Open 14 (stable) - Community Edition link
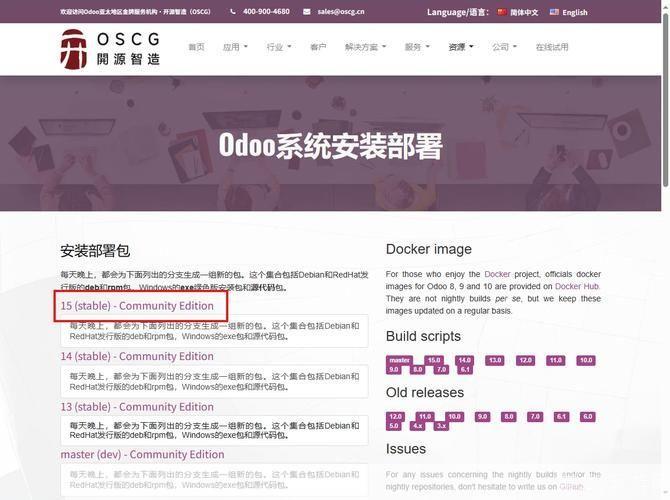 pyautogui.click(x=137, y=356)
